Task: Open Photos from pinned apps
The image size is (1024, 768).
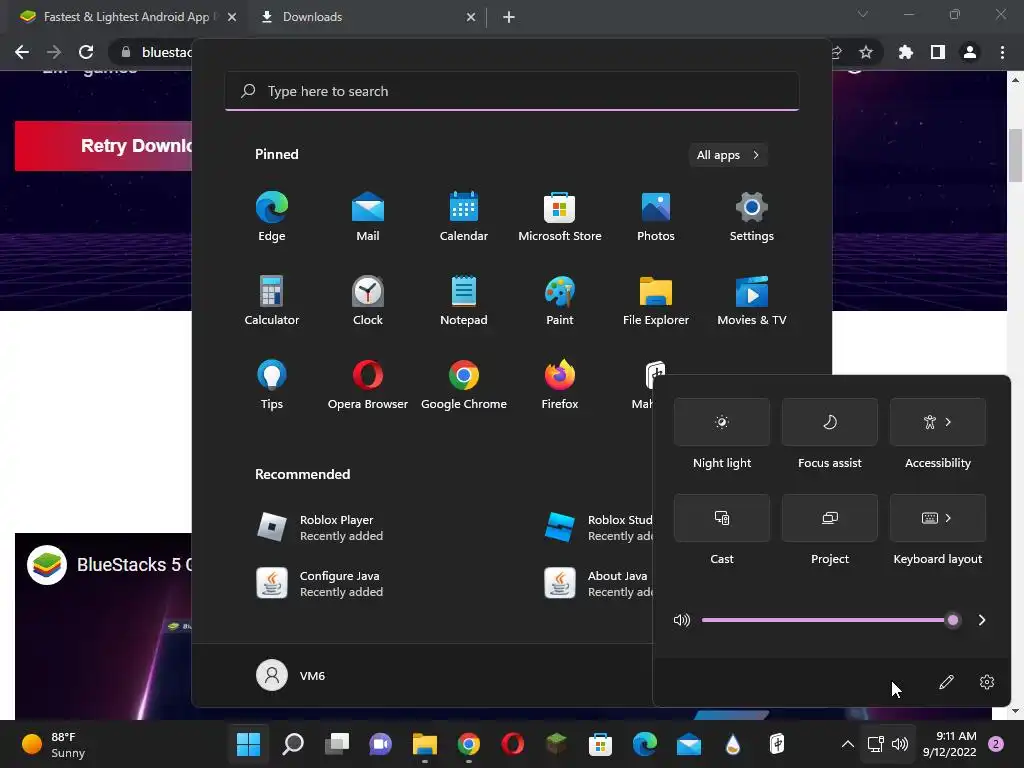Action: point(656,216)
